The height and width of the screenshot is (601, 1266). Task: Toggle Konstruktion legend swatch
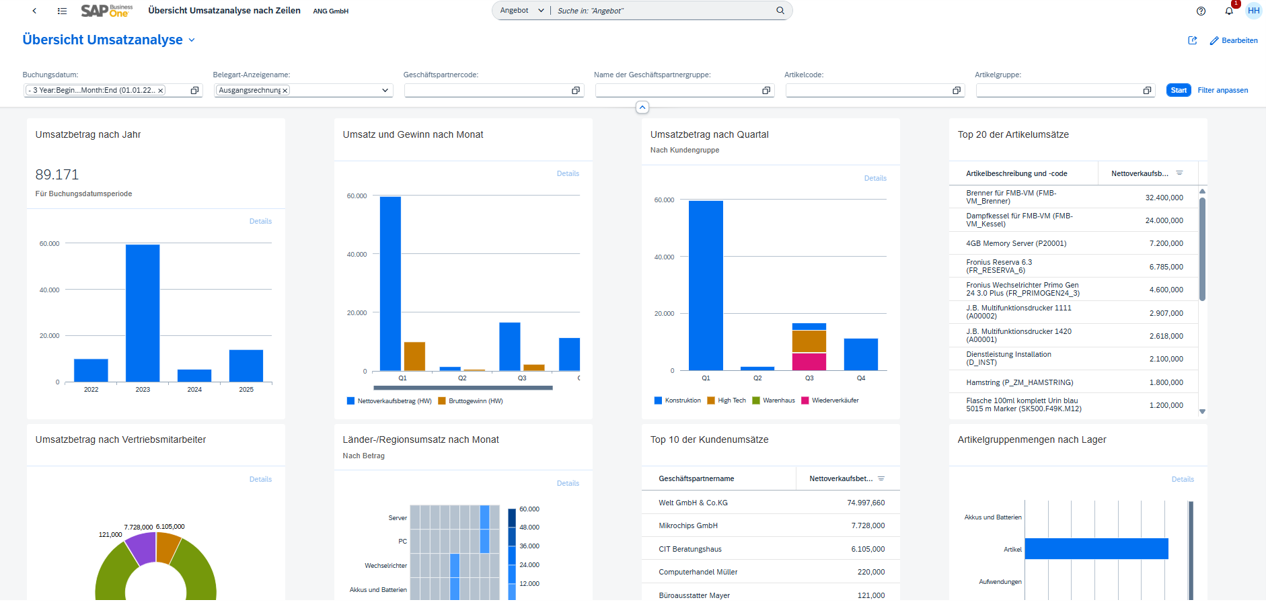658,401
